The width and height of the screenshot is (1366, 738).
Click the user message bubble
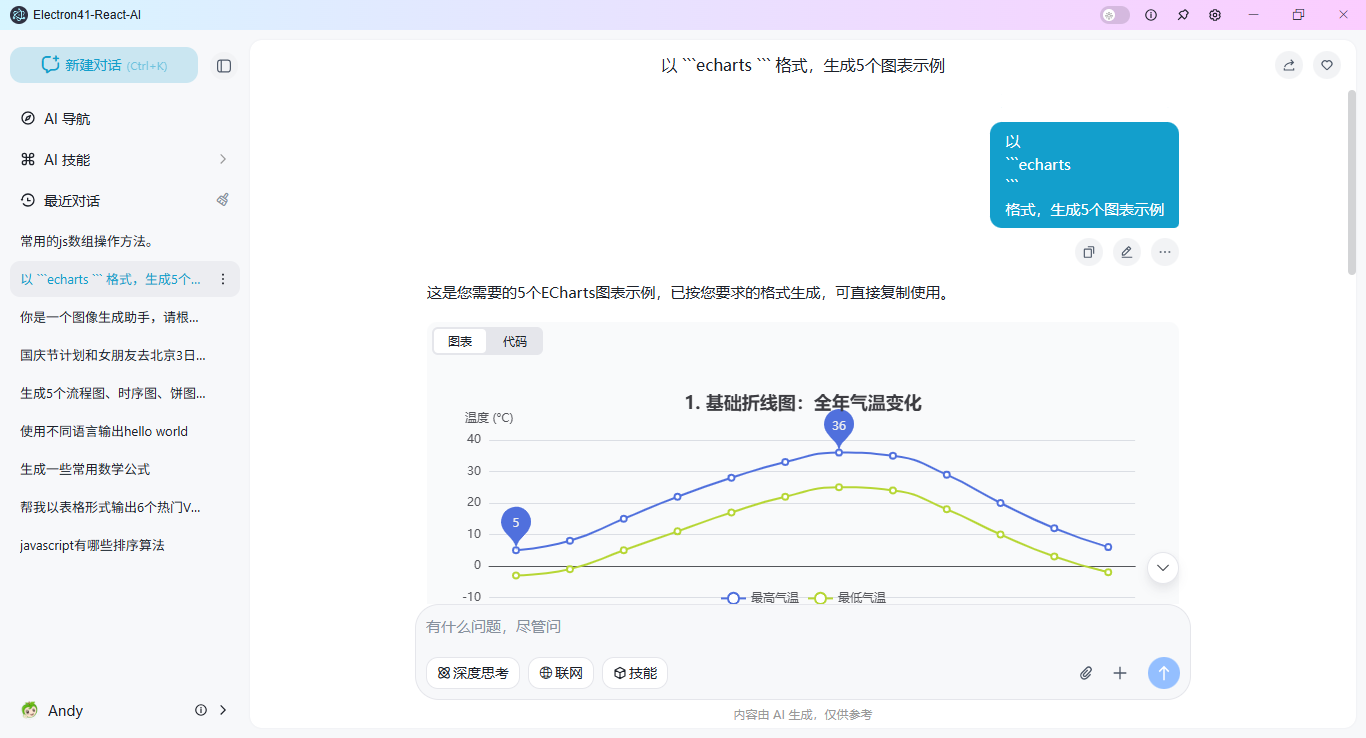coord(1084,175)
